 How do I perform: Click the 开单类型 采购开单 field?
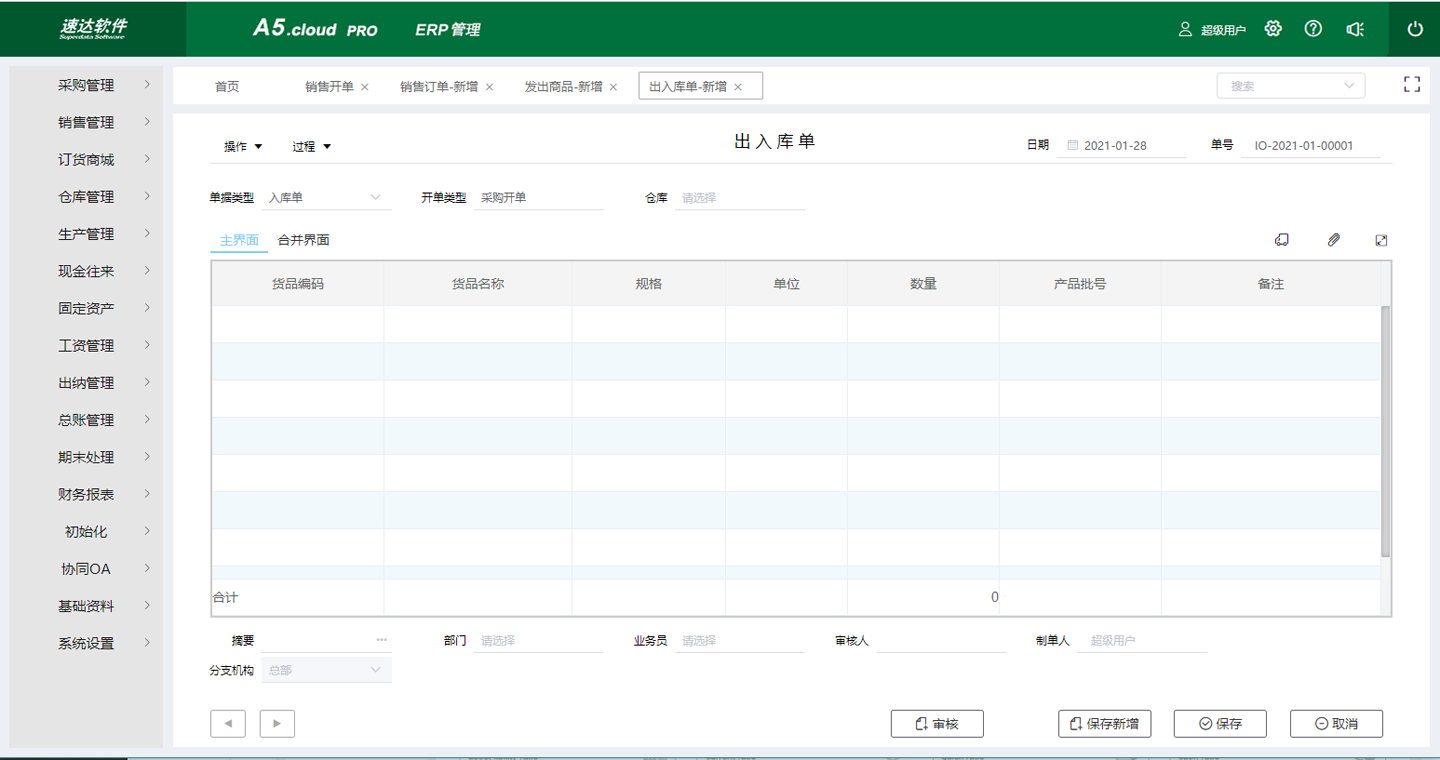(539, 198)
